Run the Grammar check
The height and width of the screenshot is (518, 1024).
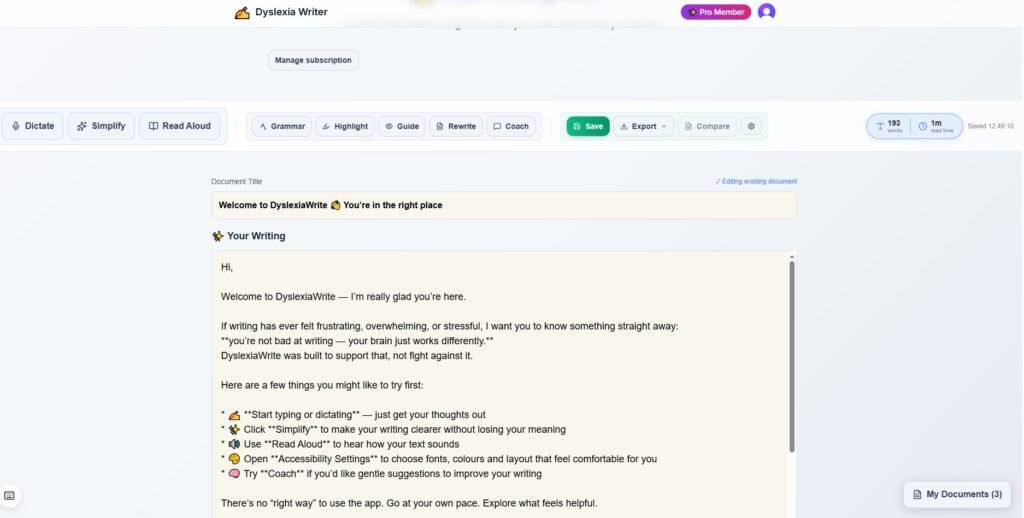point(281,126)
